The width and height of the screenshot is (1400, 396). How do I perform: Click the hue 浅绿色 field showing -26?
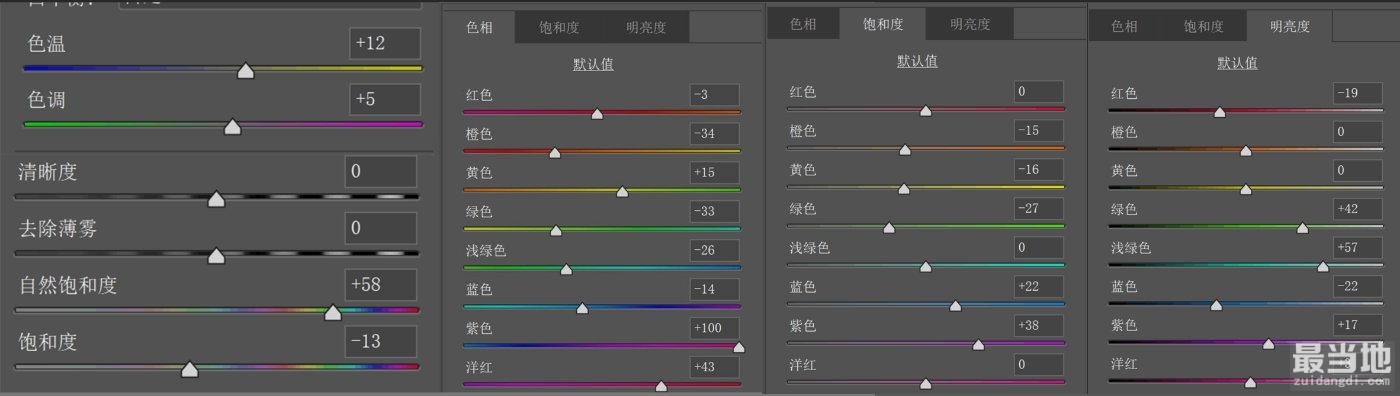714,250
